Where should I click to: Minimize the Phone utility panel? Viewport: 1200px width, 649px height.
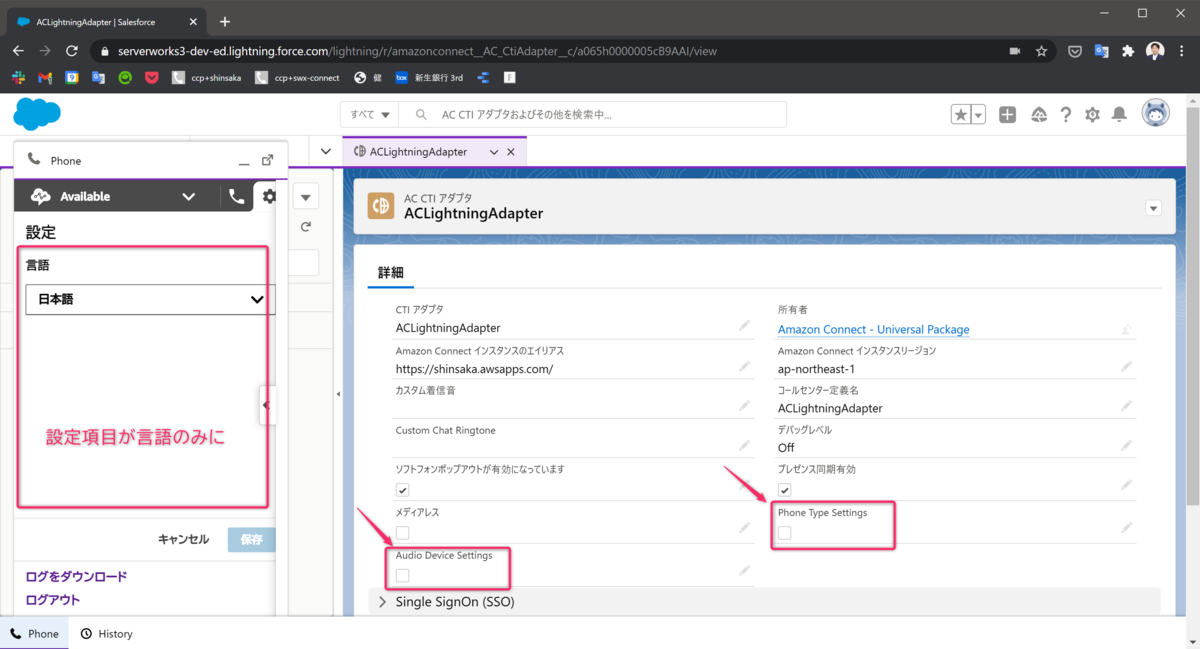click(x=244, y=161)
